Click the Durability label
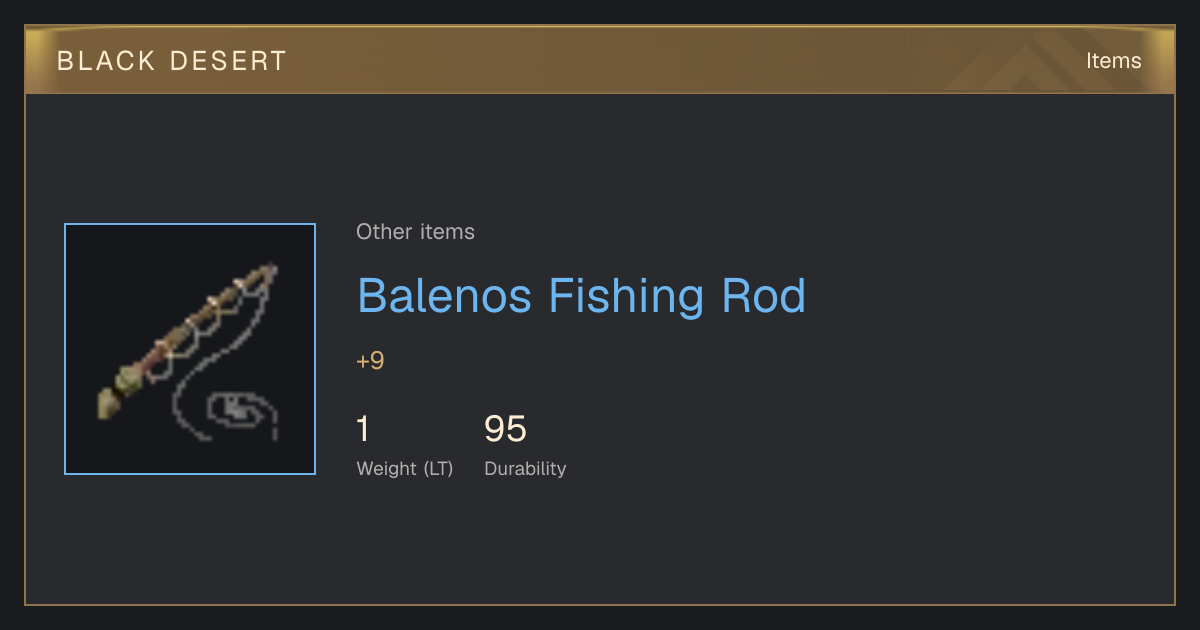Viewport: 1200px width, 630px height. click(525, 469)
